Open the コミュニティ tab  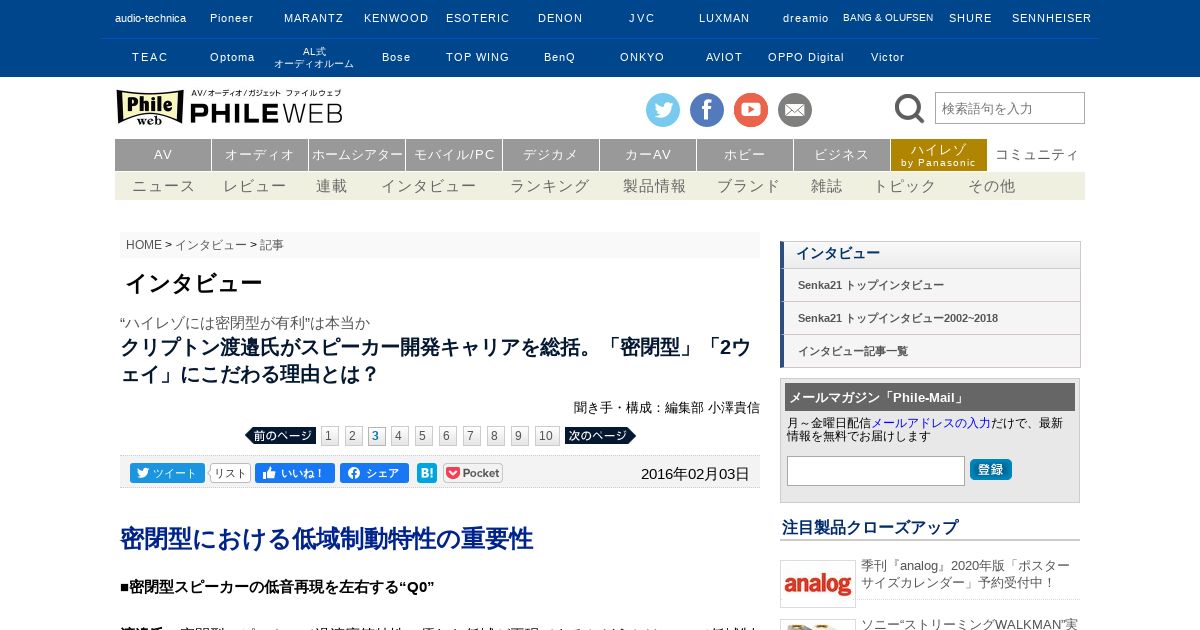click(1037, 155)
